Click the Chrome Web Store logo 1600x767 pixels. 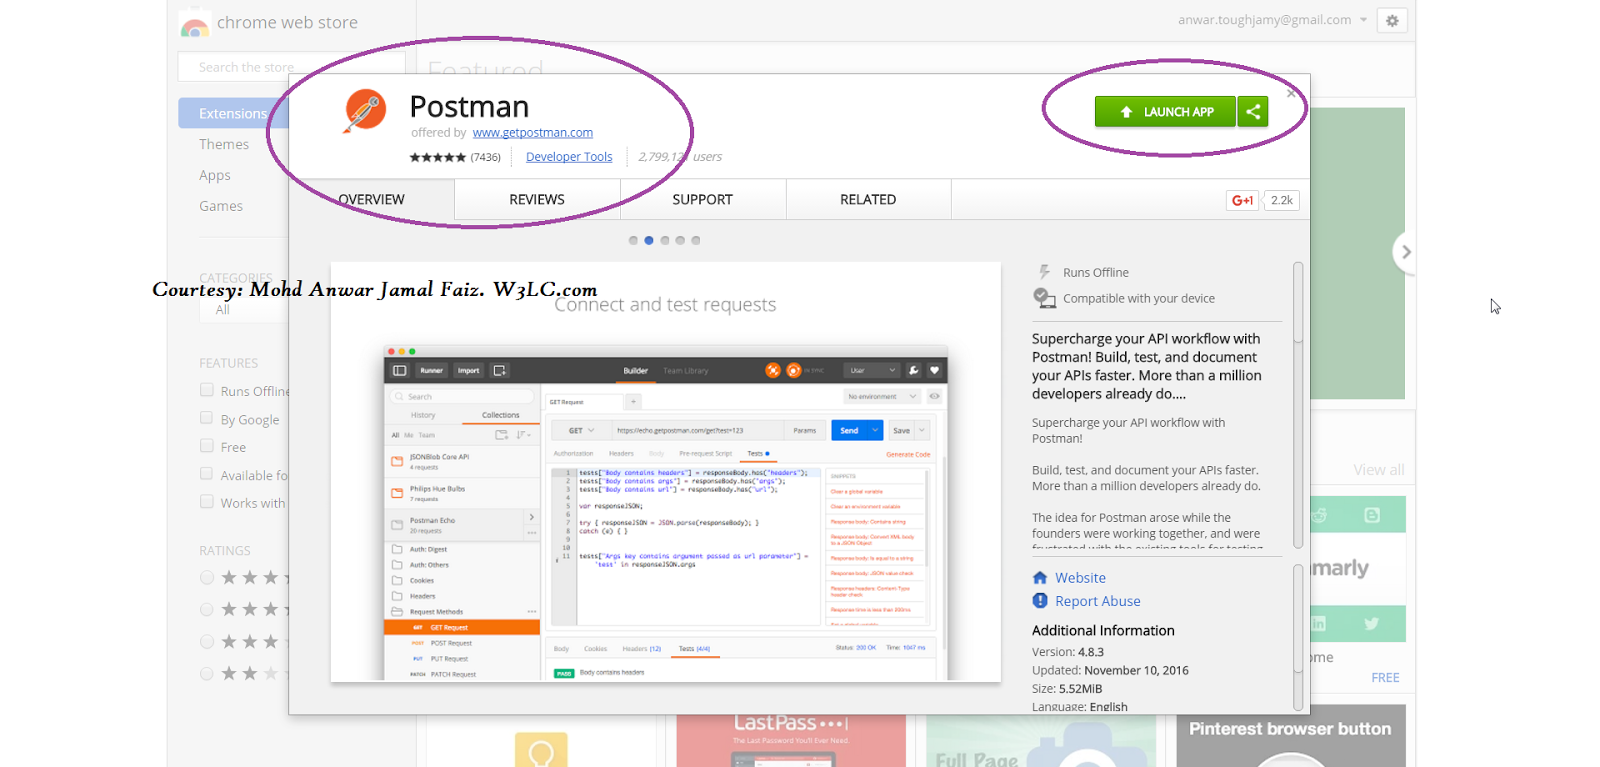[194, 24]
